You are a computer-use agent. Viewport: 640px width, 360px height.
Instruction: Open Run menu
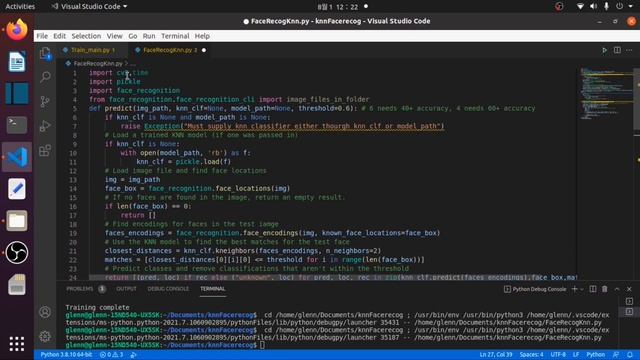click(x=149, y=36)
